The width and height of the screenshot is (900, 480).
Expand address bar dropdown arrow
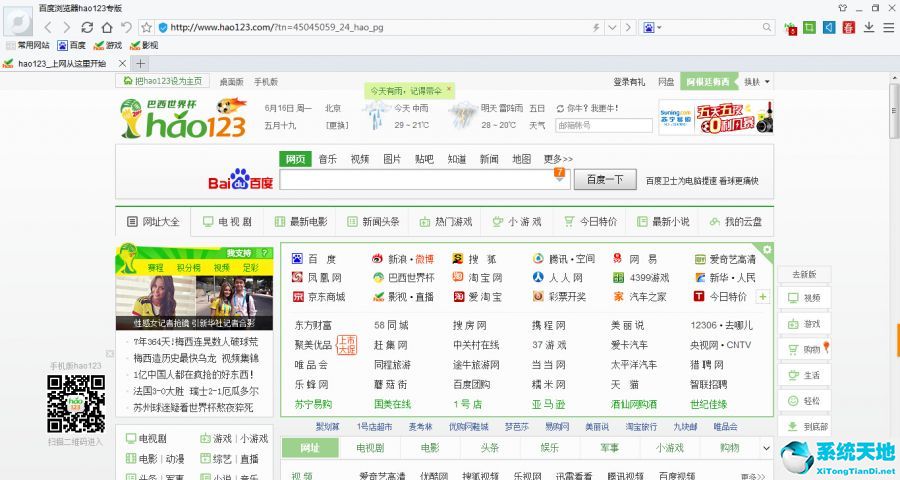(x=612, y=27)
